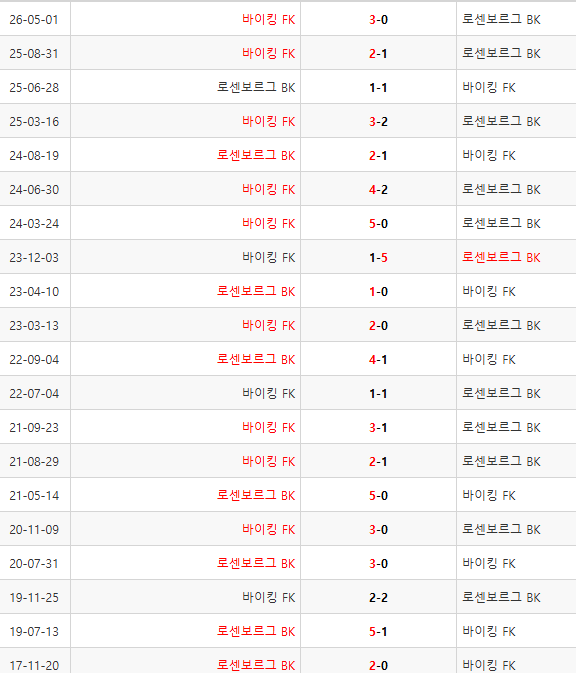Click the 4-2 score result
Image resolution: width=576 pixels, height=673 pixels.
coord(378,190)
